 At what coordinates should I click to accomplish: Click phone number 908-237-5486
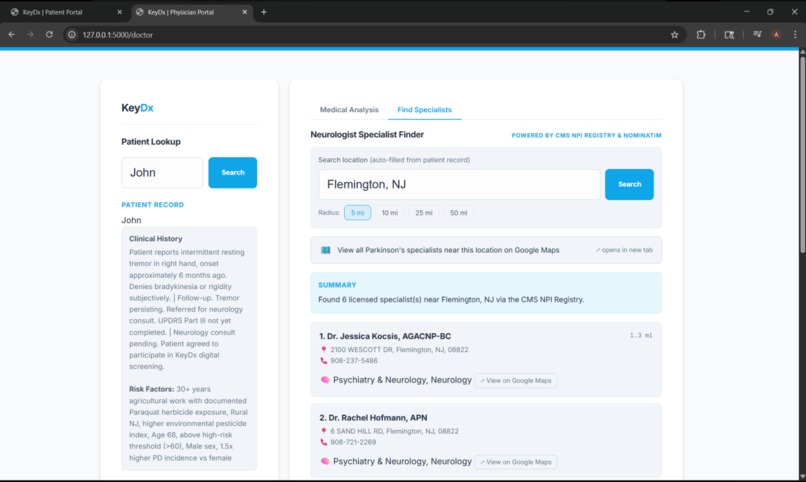point(354,361)
